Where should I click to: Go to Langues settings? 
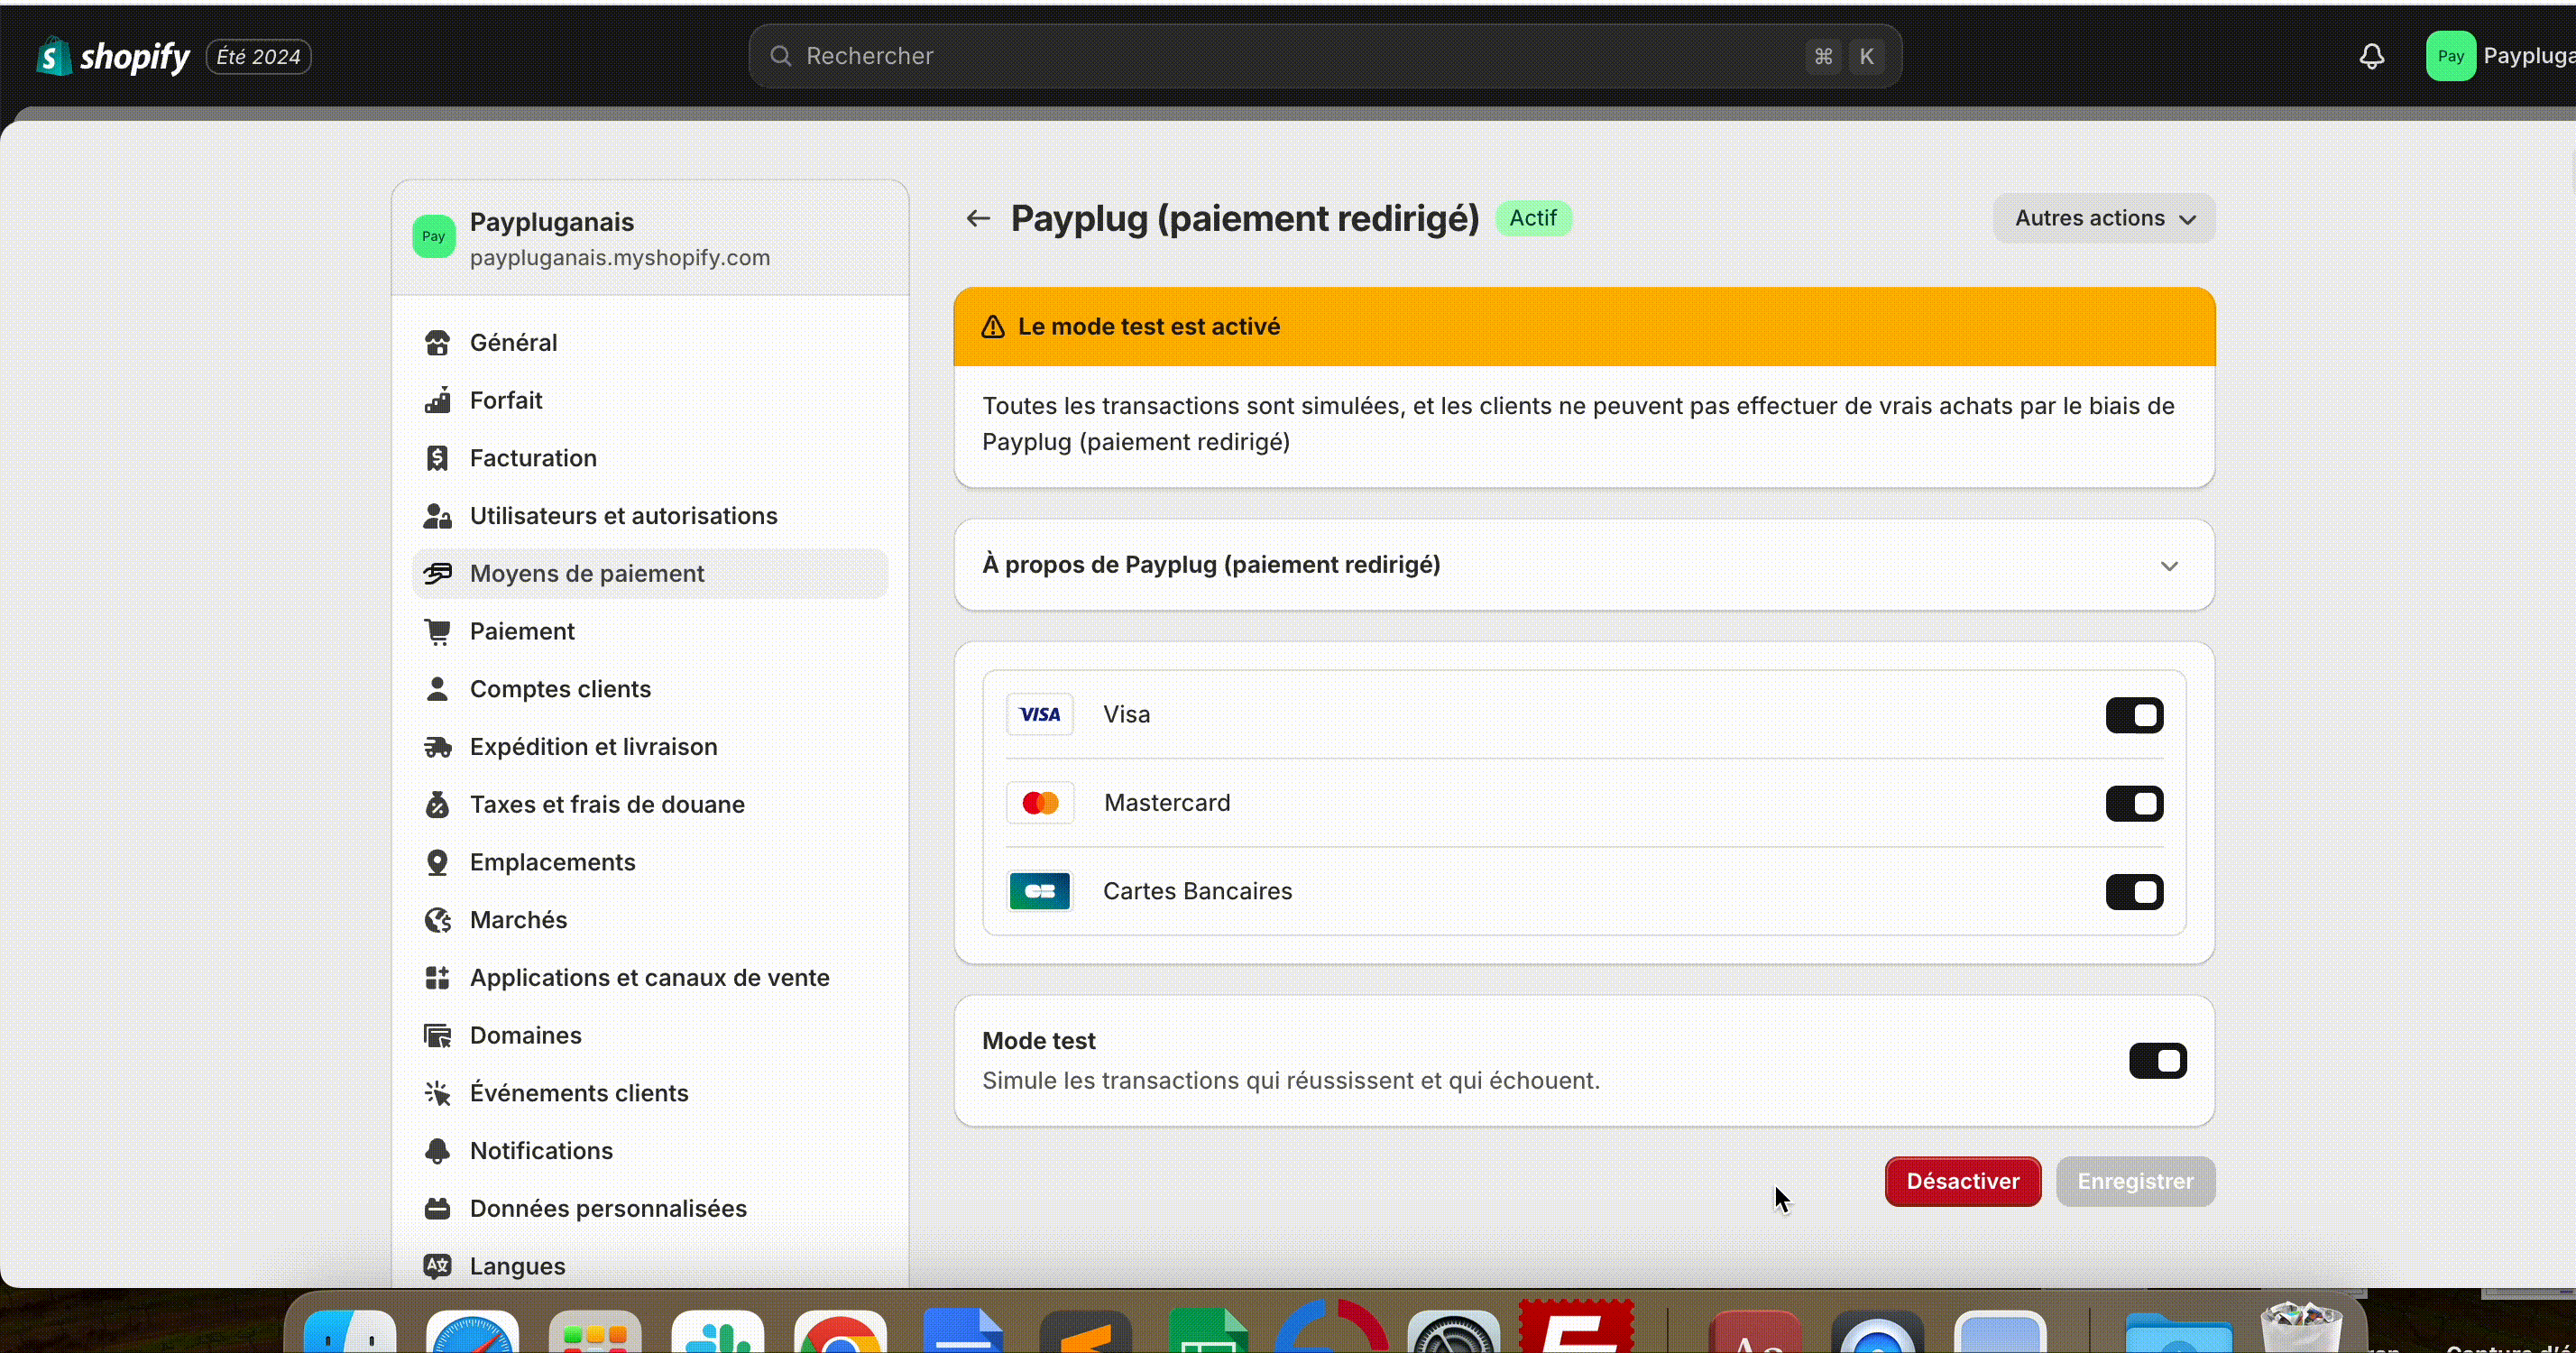tap(650, 1266)
